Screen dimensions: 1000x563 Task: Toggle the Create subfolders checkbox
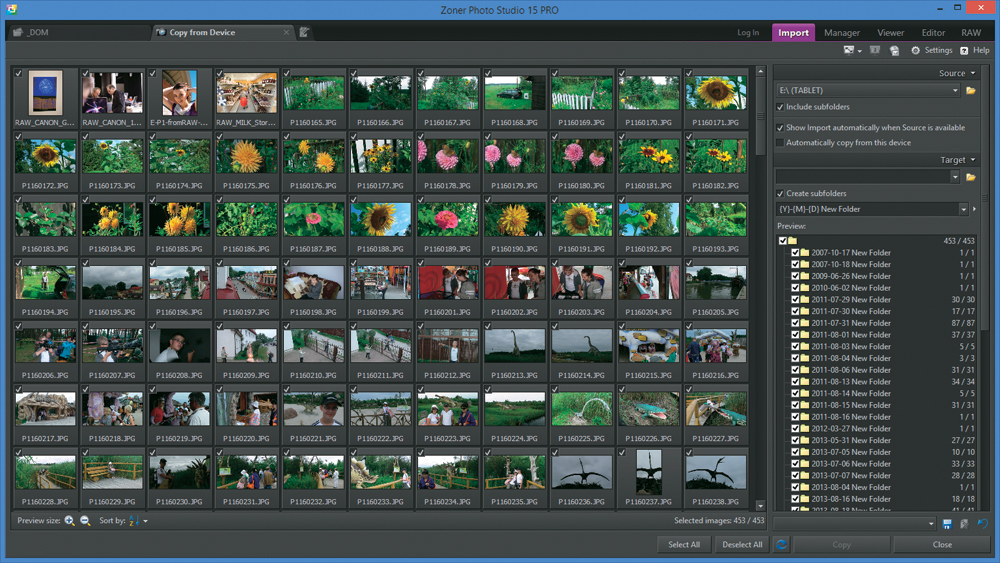781,193
